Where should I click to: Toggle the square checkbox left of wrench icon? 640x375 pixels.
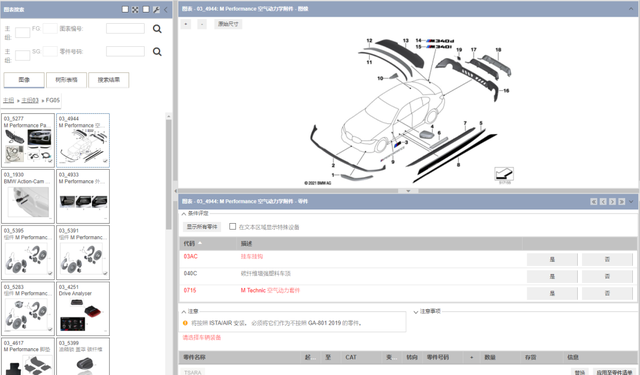click(146, 9)
